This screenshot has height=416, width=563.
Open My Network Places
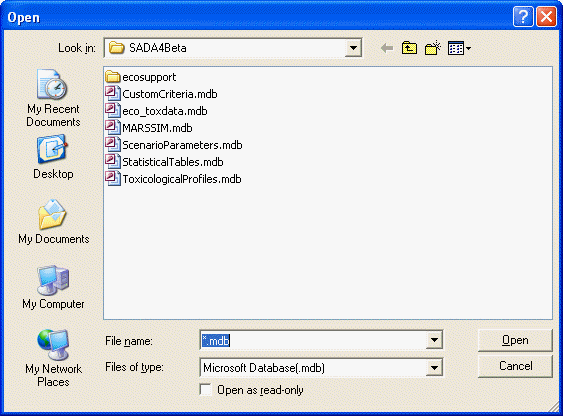tap(53, 358)
